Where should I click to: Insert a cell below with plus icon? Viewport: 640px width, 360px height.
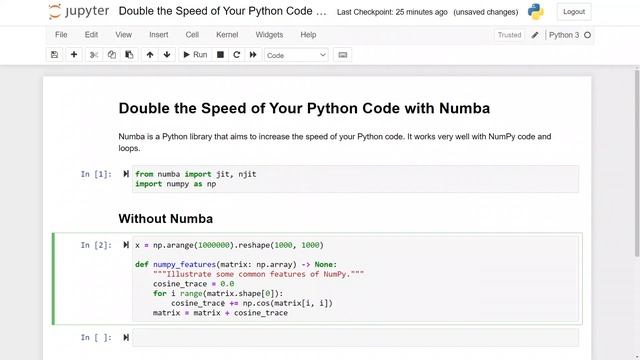(74, 55)
